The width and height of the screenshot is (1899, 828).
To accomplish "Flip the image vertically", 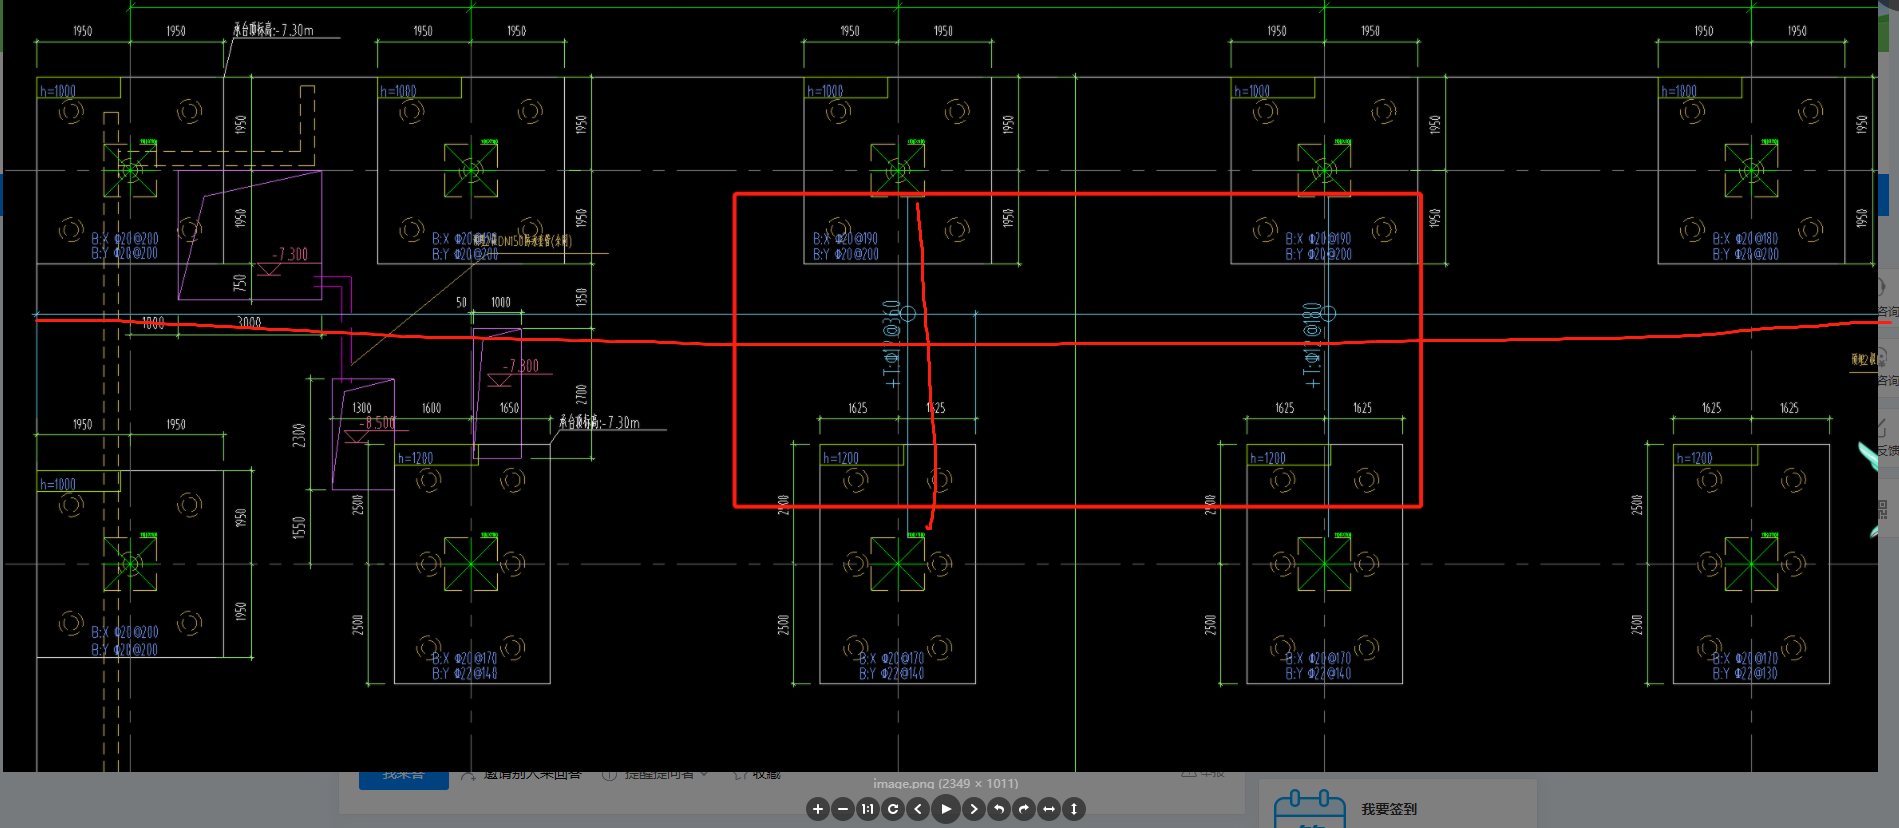I will click(1074, 809).
